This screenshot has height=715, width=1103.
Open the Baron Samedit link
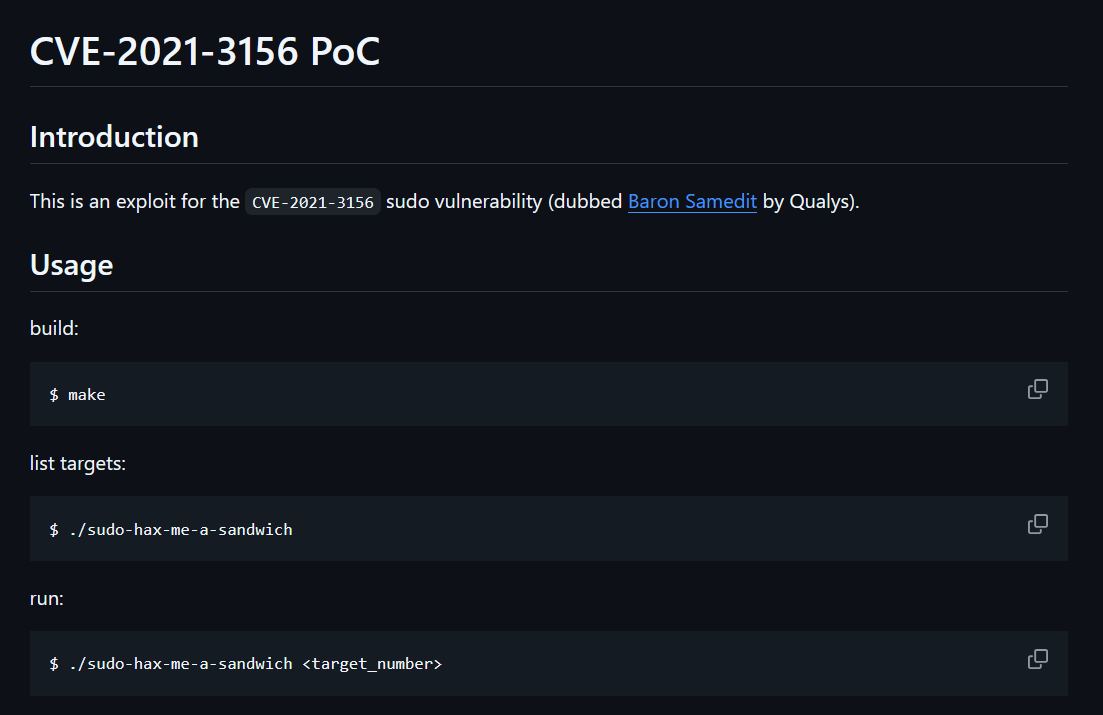tap(692, 201)
